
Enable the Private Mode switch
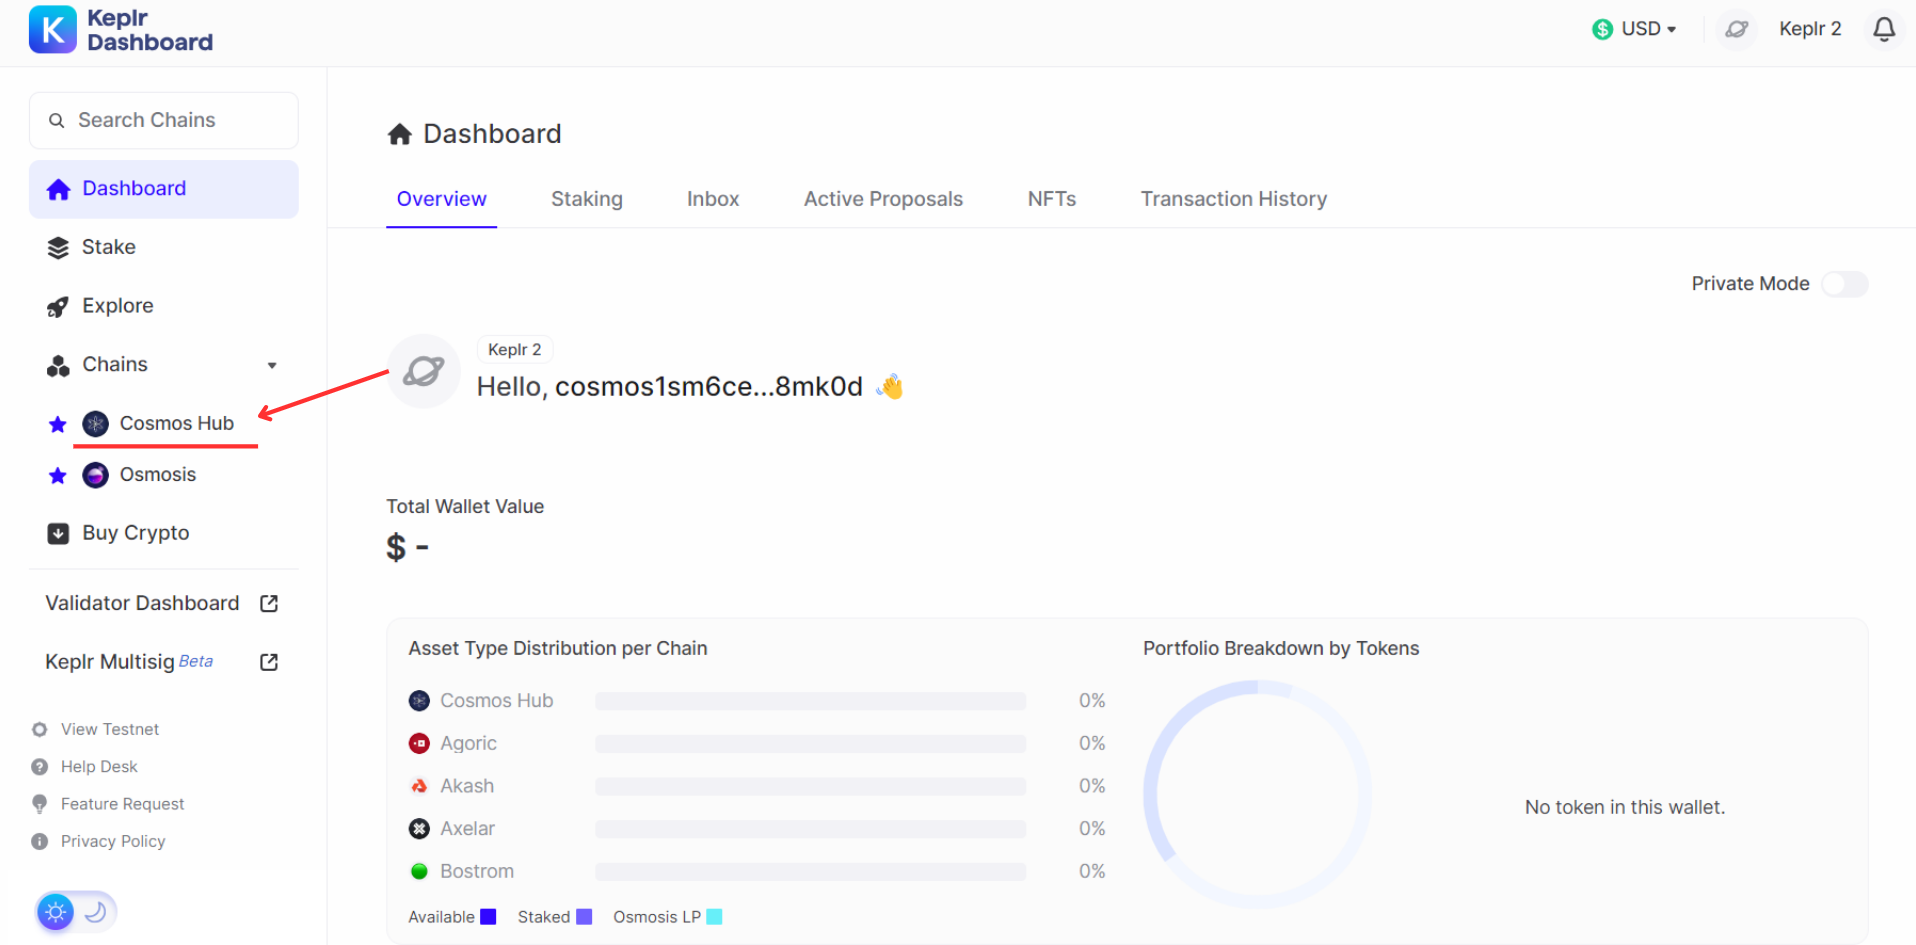(x=1844, y=284)
